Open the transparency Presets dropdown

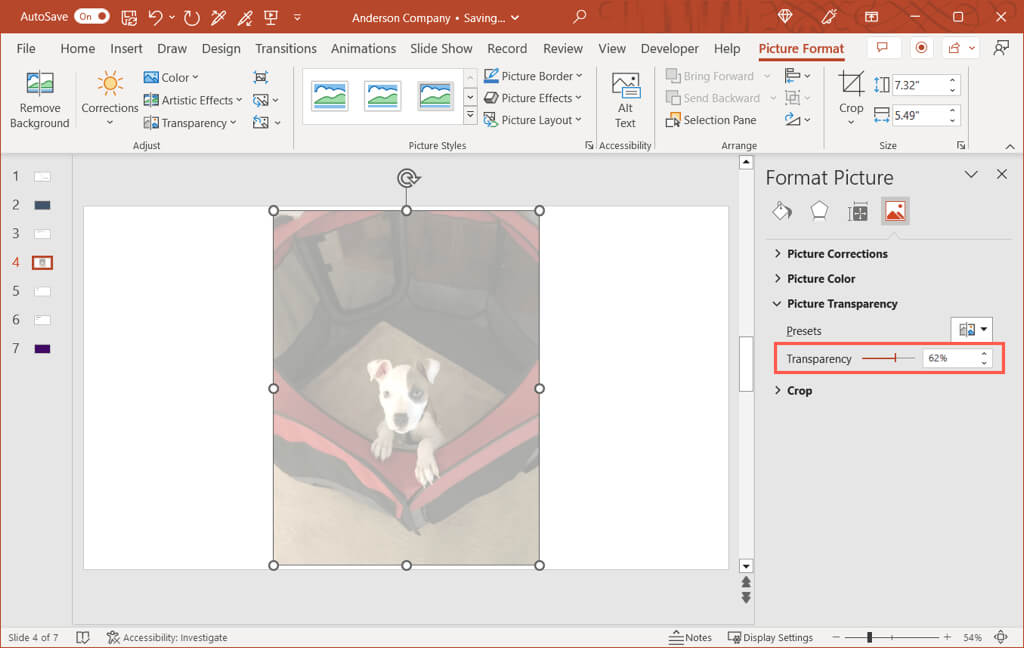(x=971, y=330)
